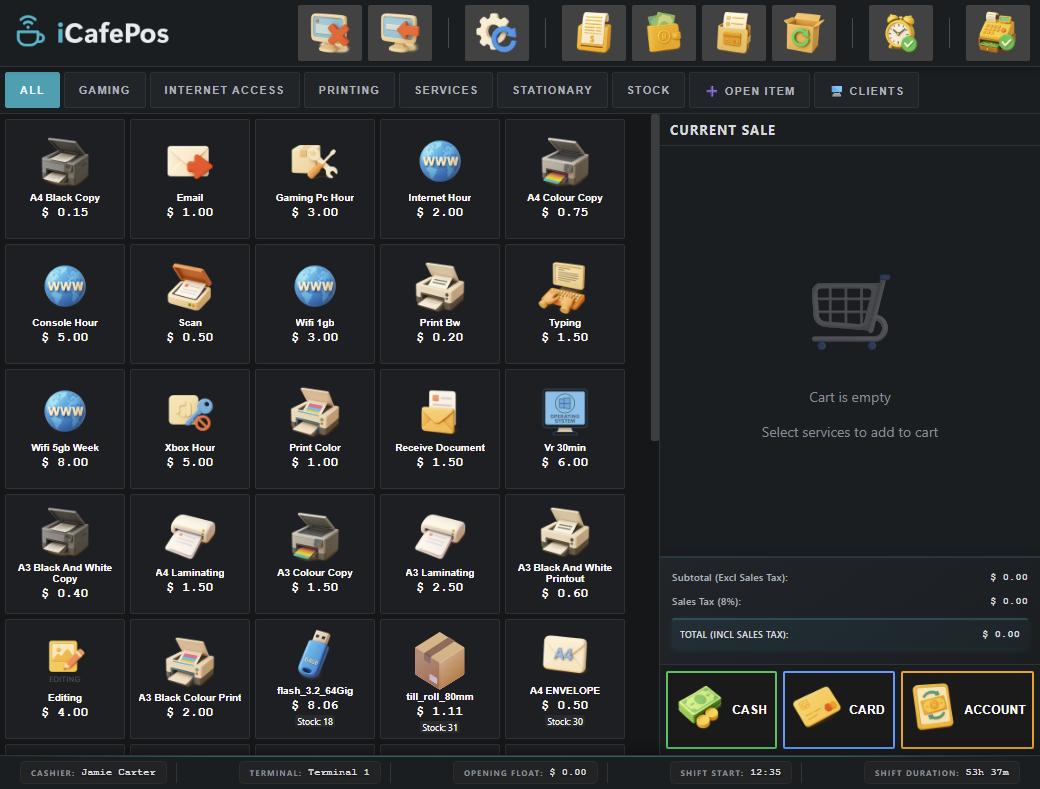Click the monitor with red X toolbar icon
Image resolution: width=1040 pixels, height=789 pixels.
[330, 33]
